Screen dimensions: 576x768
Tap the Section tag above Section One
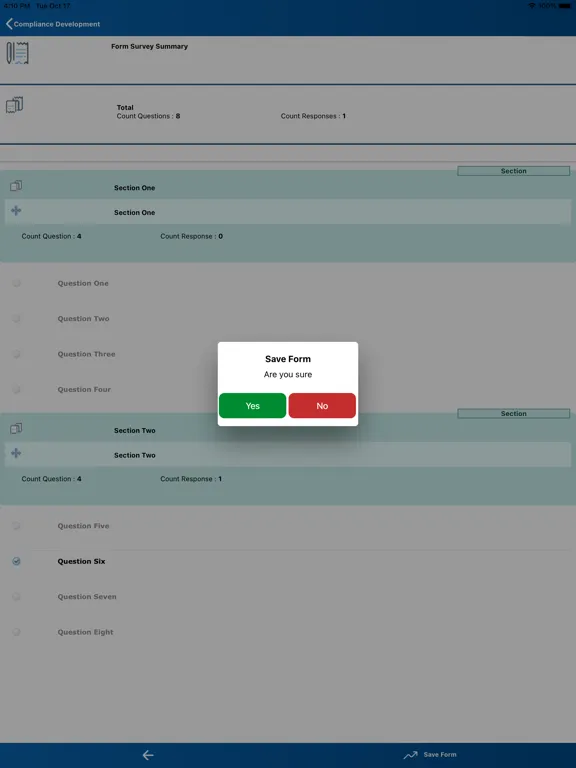tap(513, 171)
